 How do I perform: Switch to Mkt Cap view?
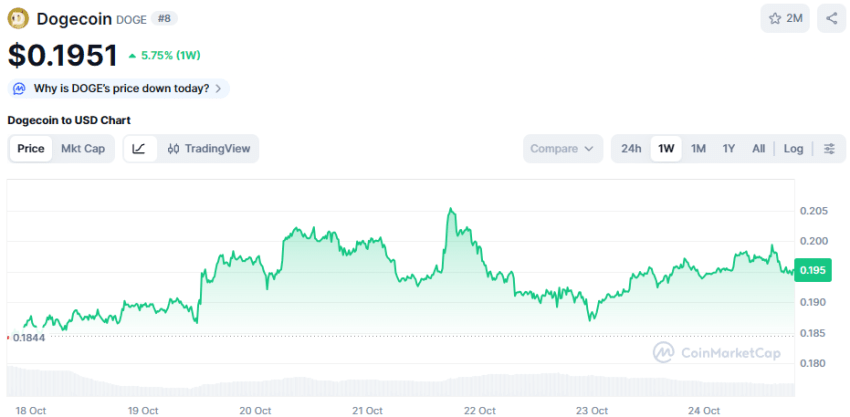(83, 149)
